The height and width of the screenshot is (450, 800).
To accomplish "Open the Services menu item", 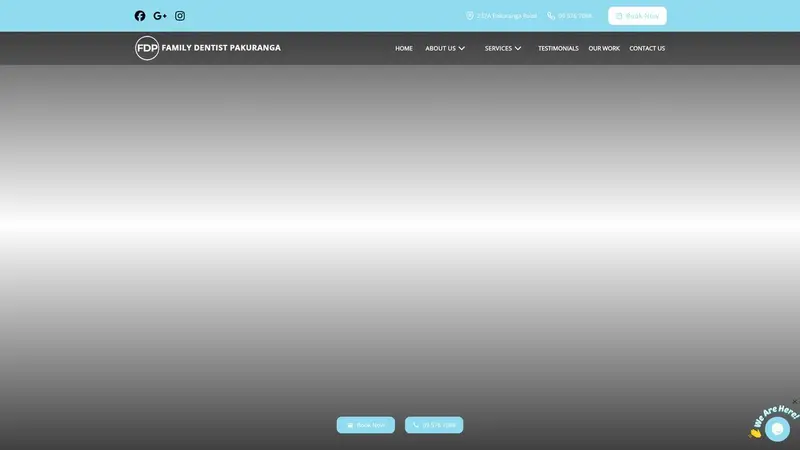I will click(x=498, y=48).
